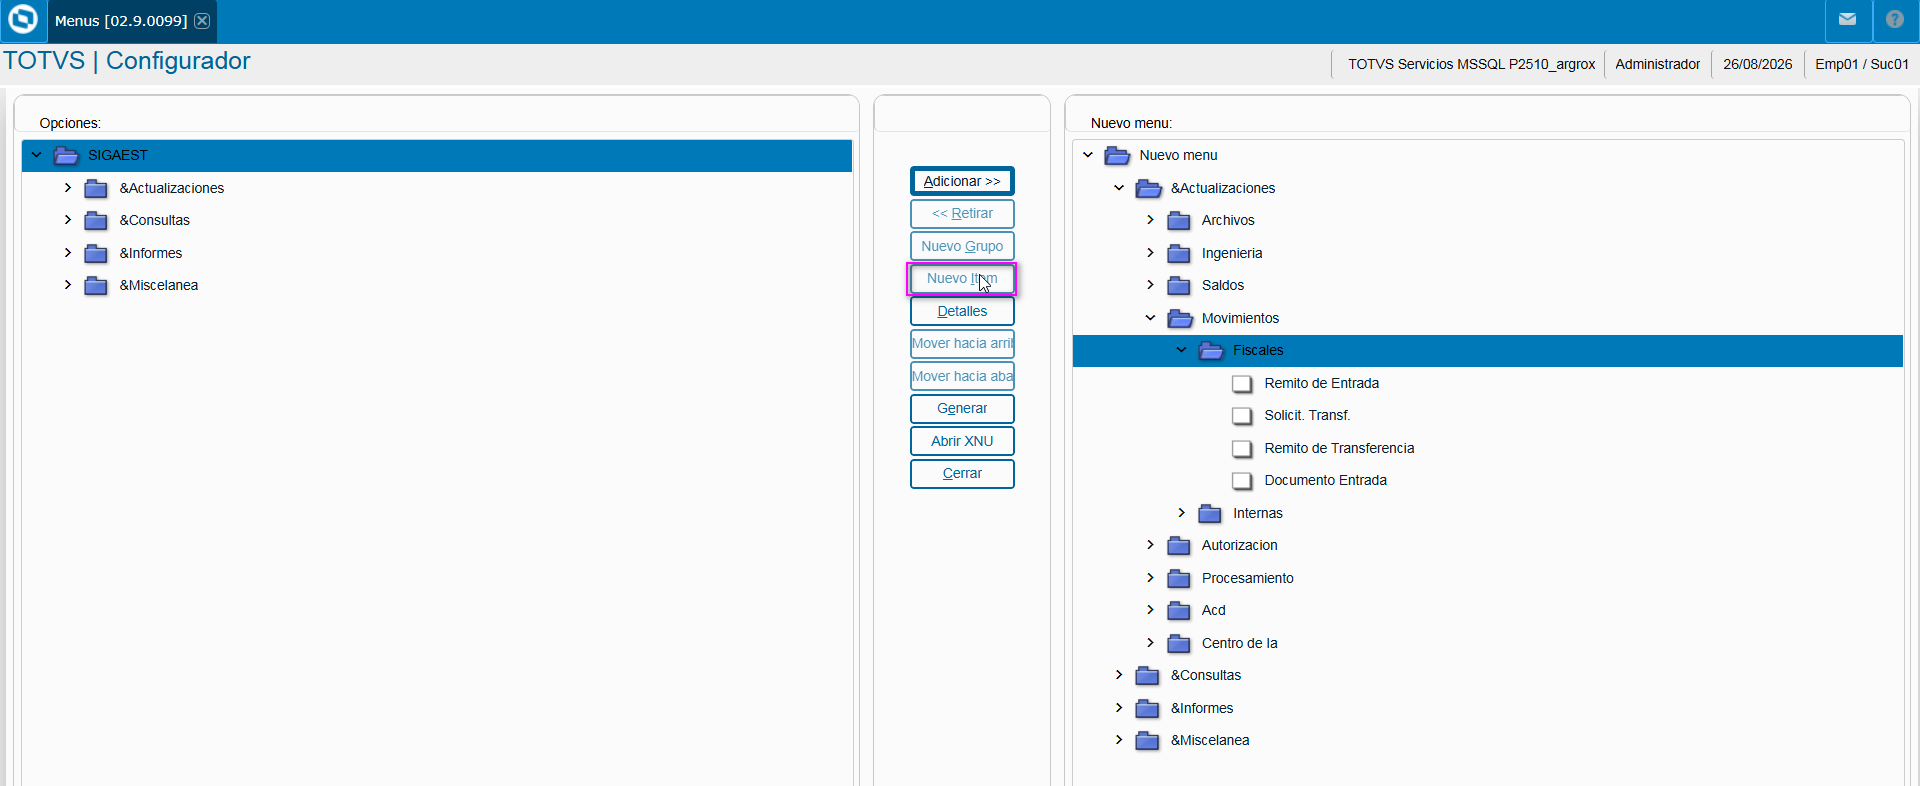The width and height of the screenshot is (1920, 786).
Task: Click the &Informes folder icon in the Opciones panel
Action: tap(96, 253)
